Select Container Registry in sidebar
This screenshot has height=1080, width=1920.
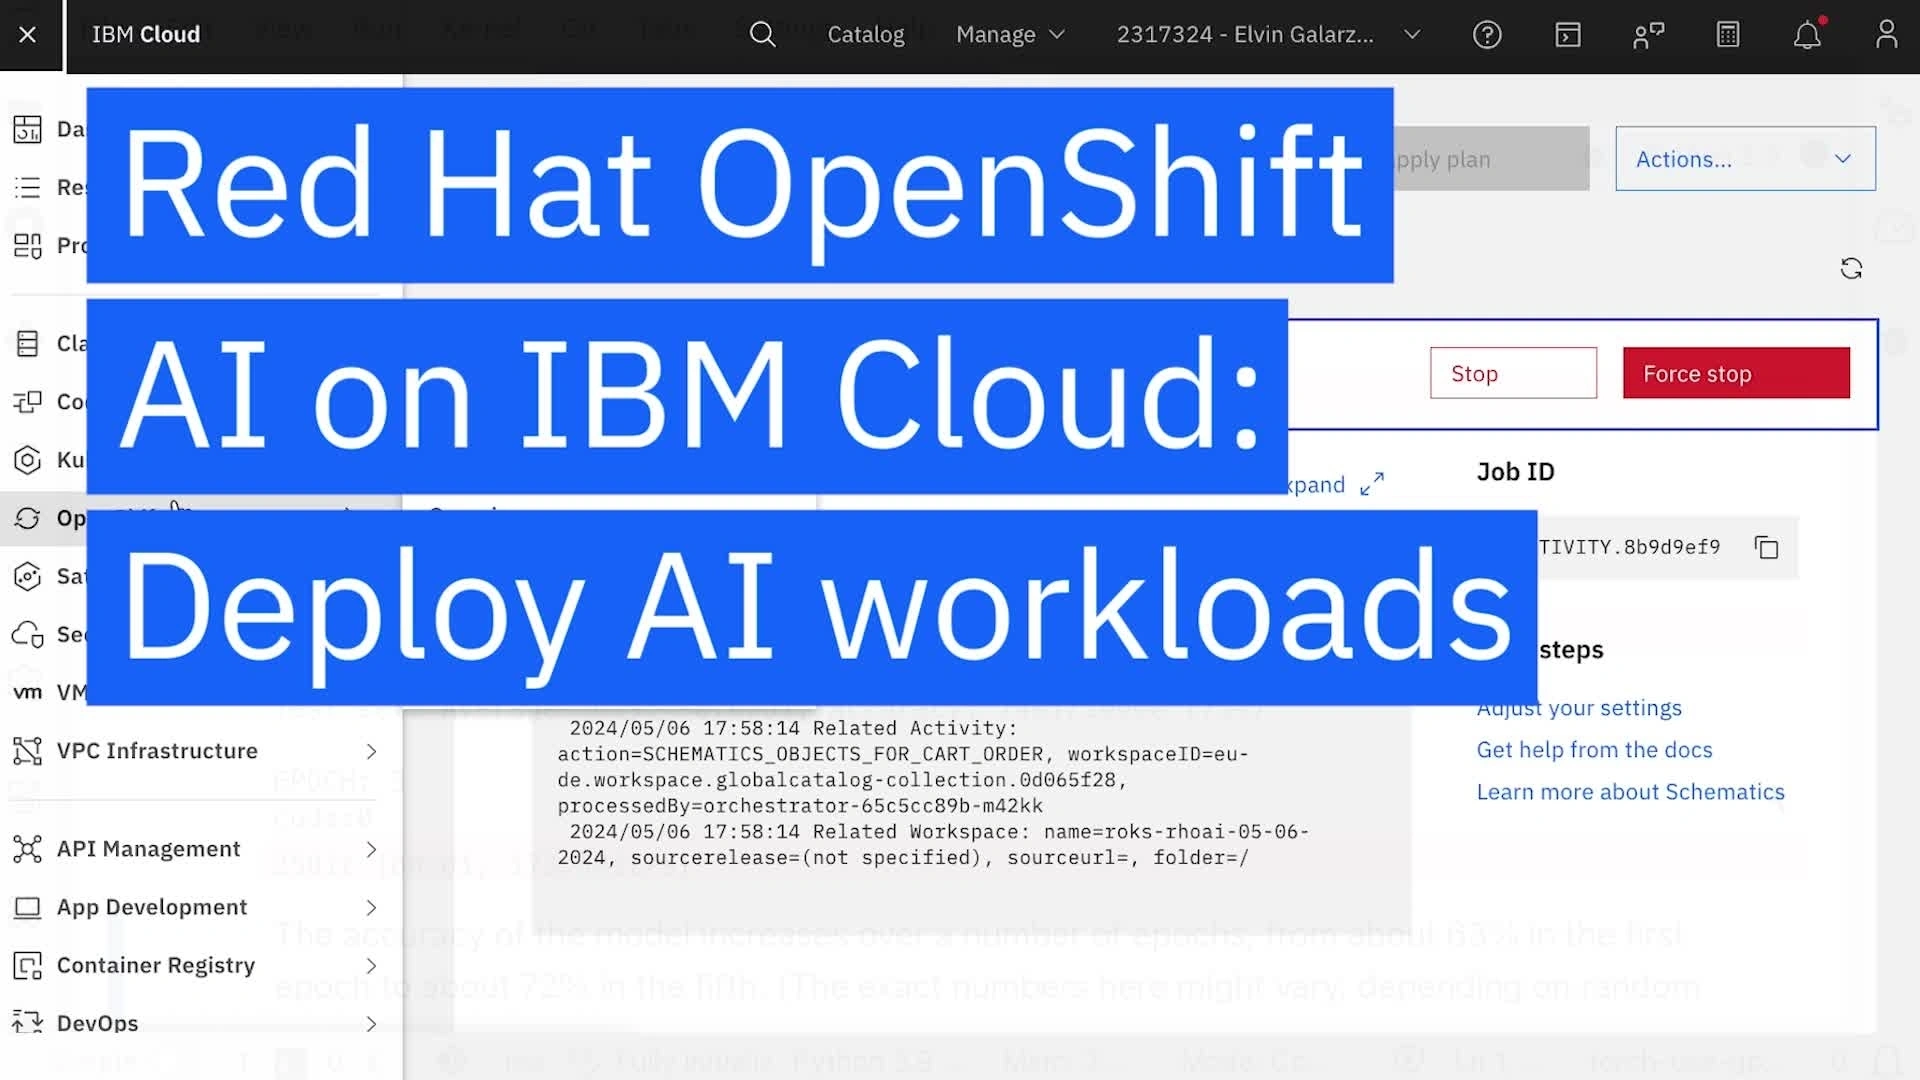point(156,966)
